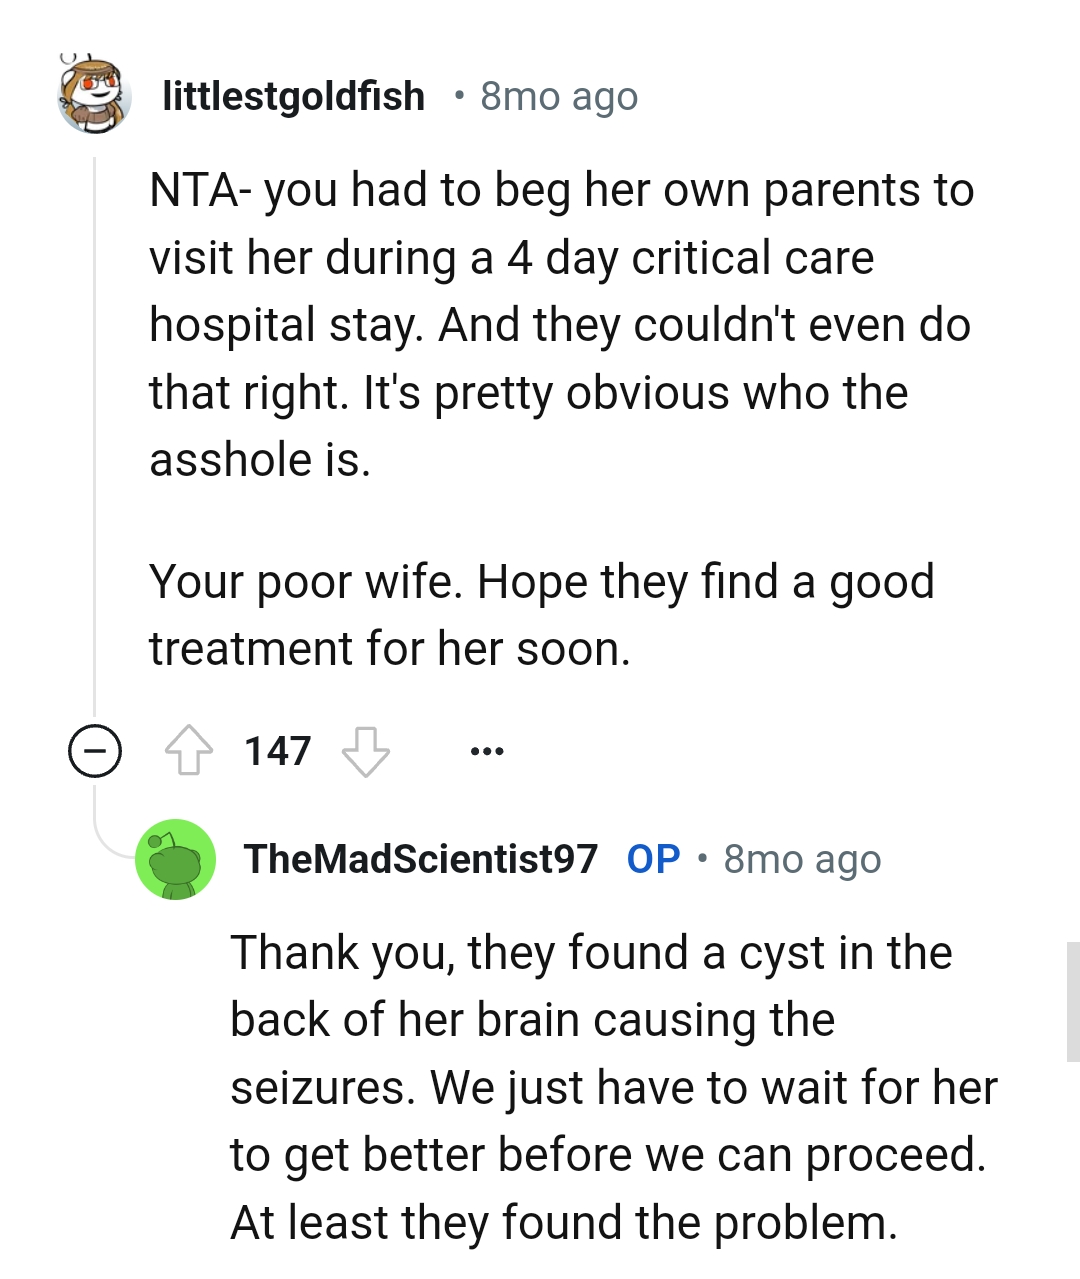
Task: Open the comment options menu via the ellipsis
Action: pos(485,751)
